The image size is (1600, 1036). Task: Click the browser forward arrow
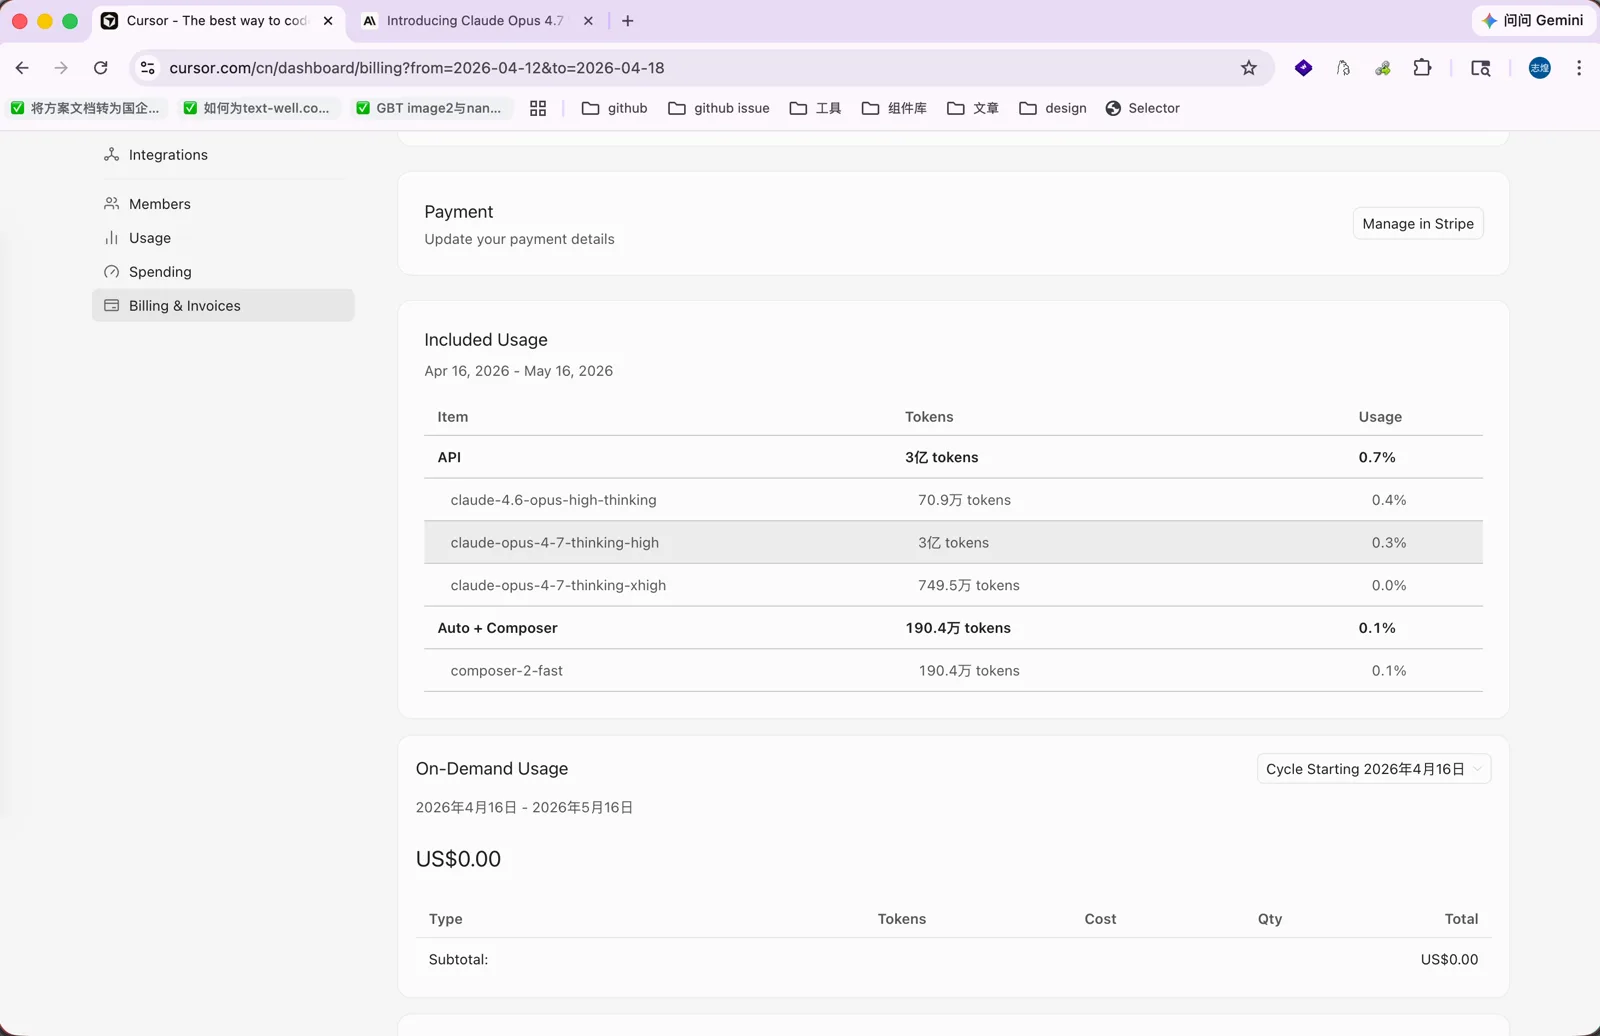(x=61, y=68)
